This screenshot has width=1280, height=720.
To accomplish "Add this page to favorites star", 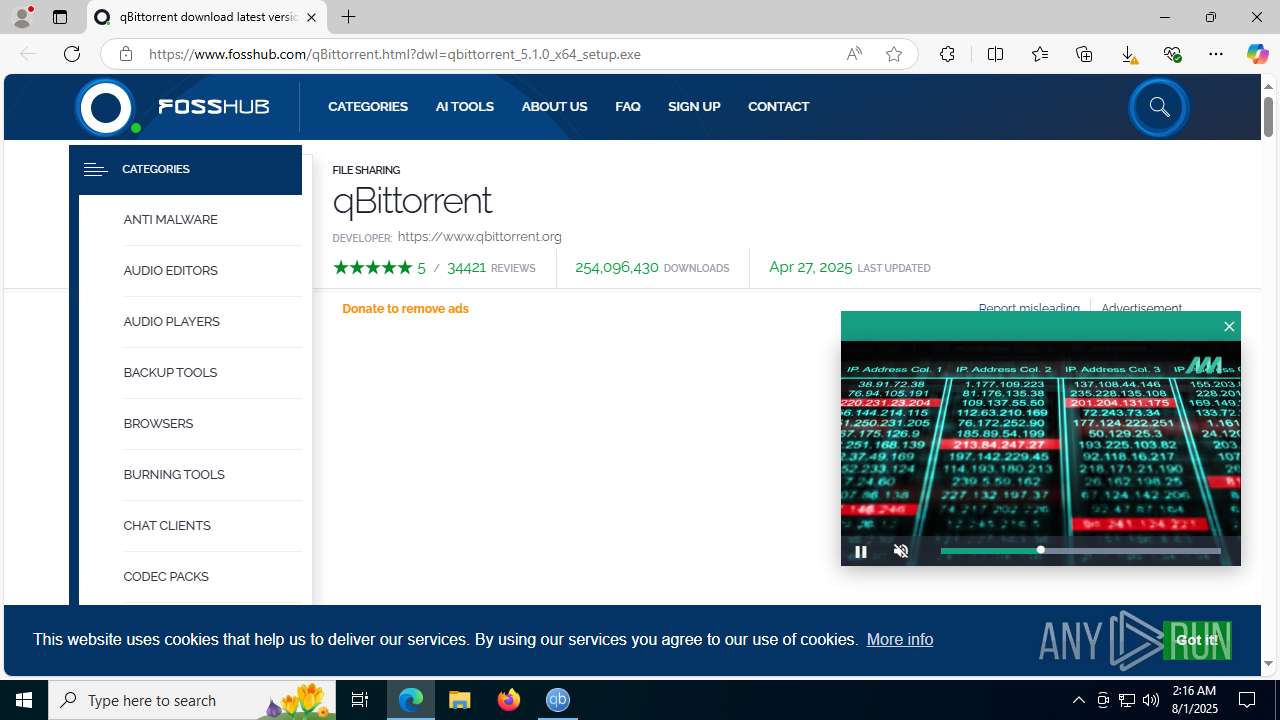I will tap(894, 54).
